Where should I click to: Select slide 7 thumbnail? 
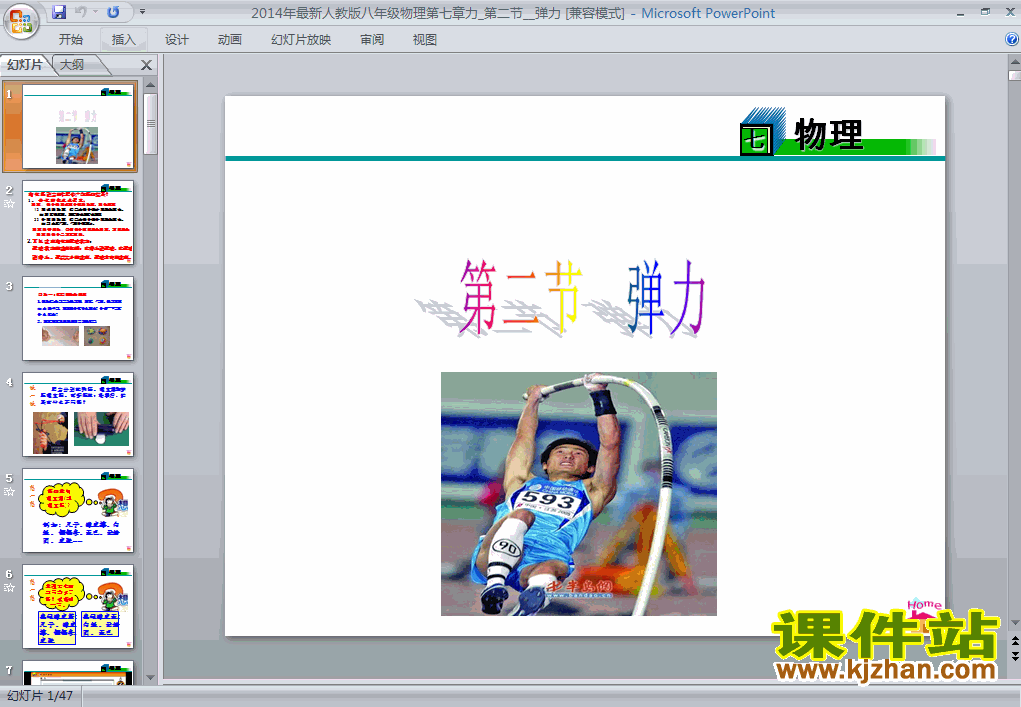[x=77, y=673]
